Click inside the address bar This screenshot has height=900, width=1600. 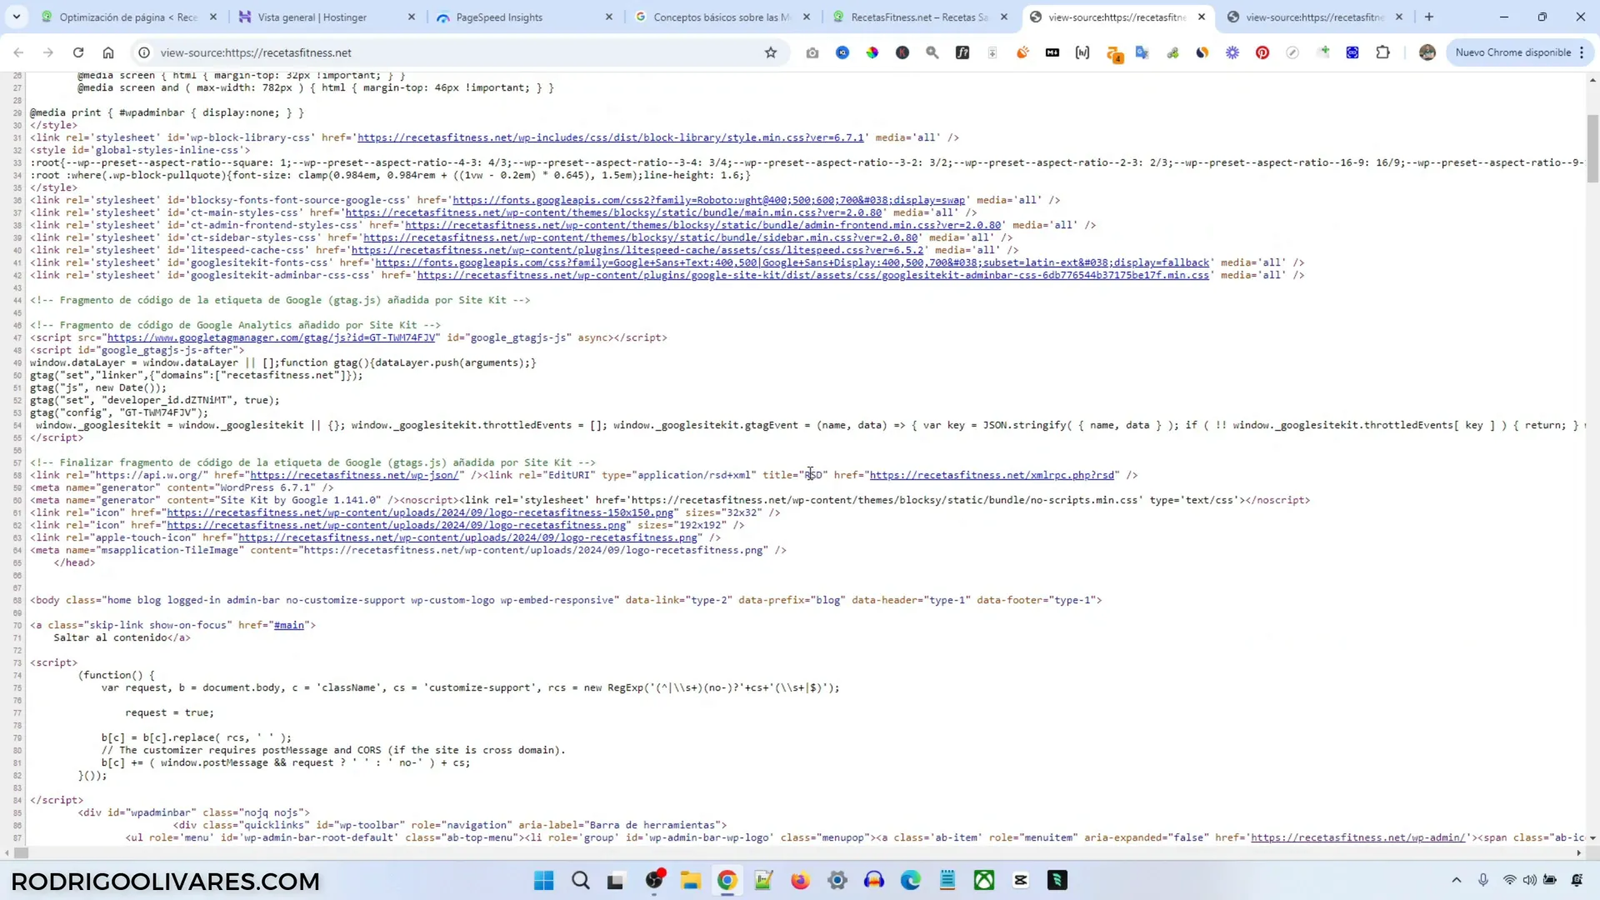click(400, 52)
